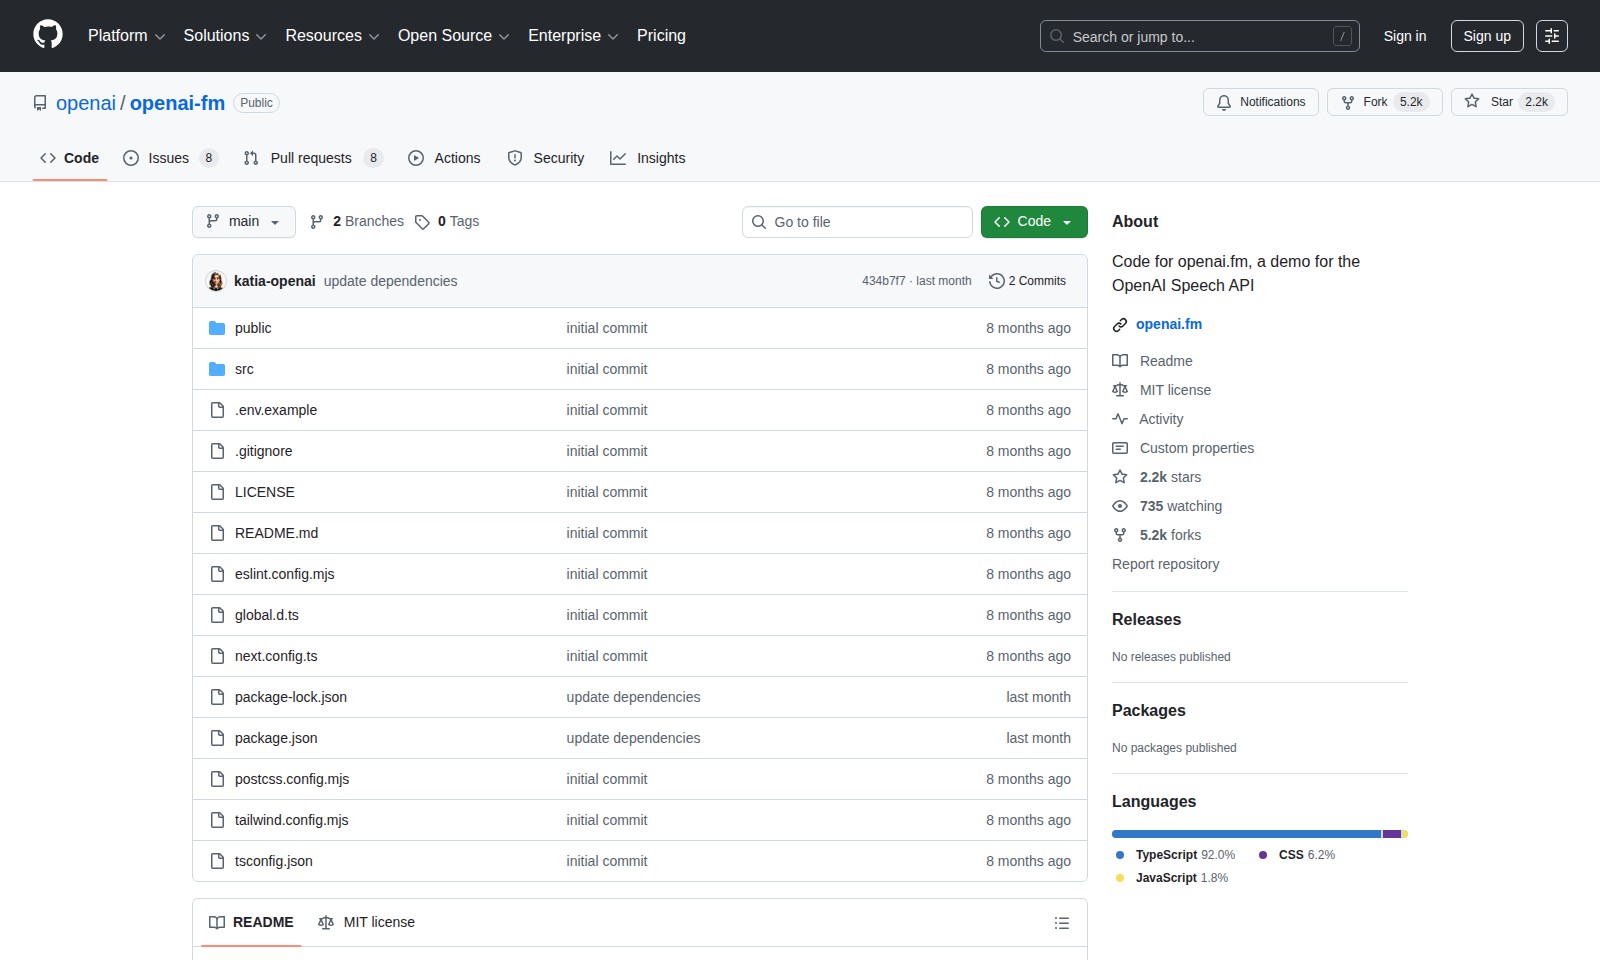Expand the Platform menu
Viewport: 1600px width, 960px height.
[x=127, y=36]
